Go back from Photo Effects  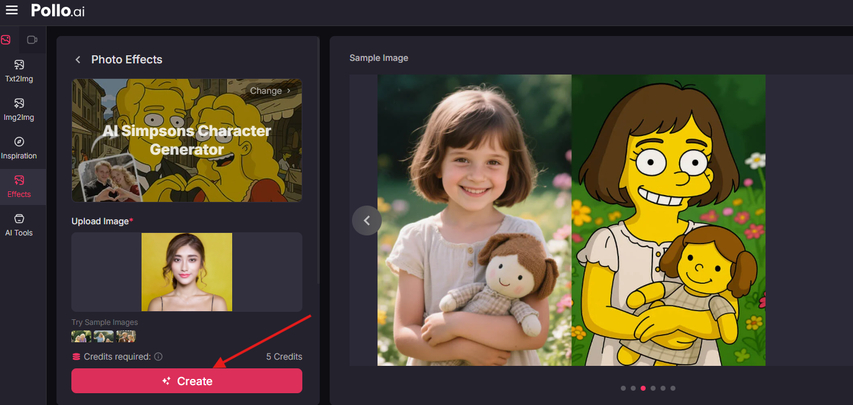[78, 60]
